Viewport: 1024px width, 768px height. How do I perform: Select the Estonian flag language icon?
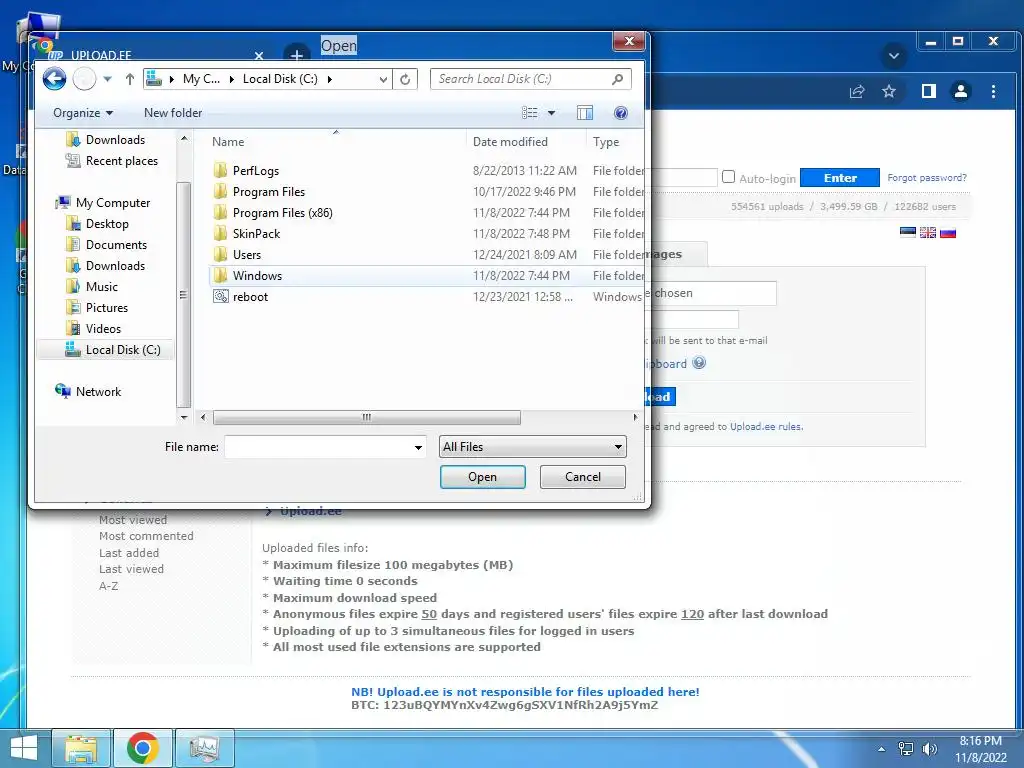click(x=908, y=232)
